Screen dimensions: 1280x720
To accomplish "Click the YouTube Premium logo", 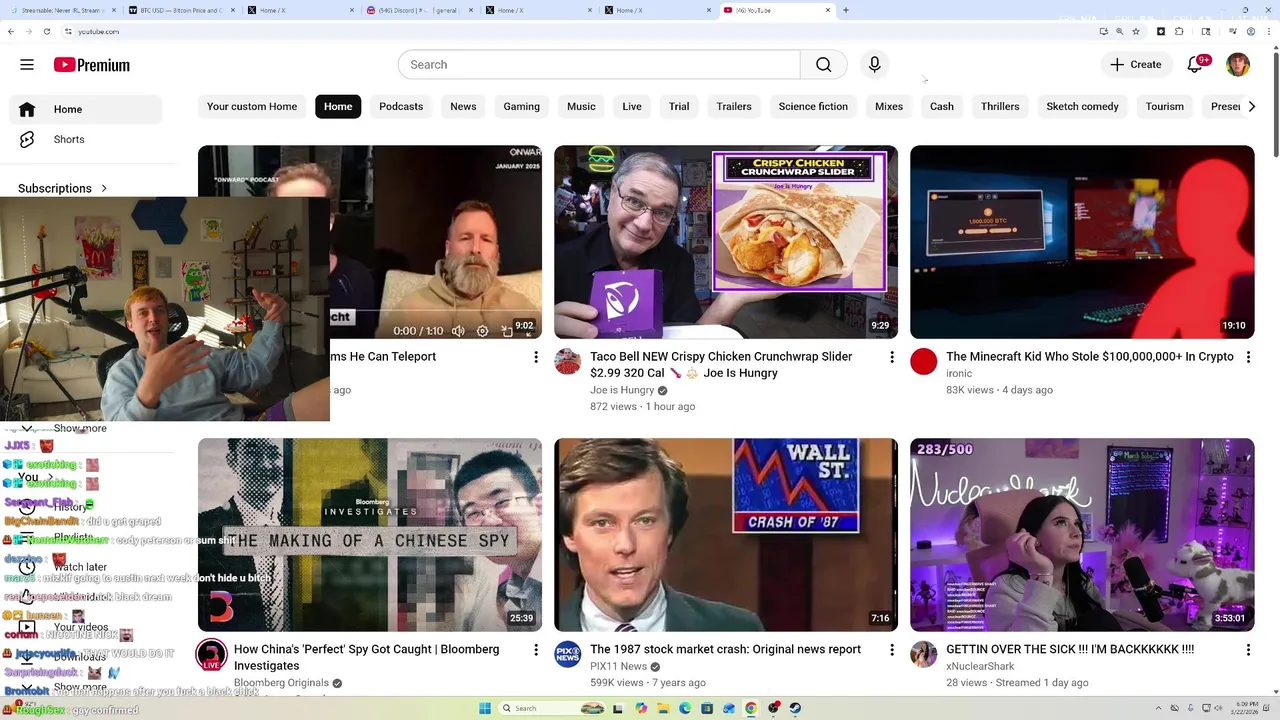I will pos(92,65).
